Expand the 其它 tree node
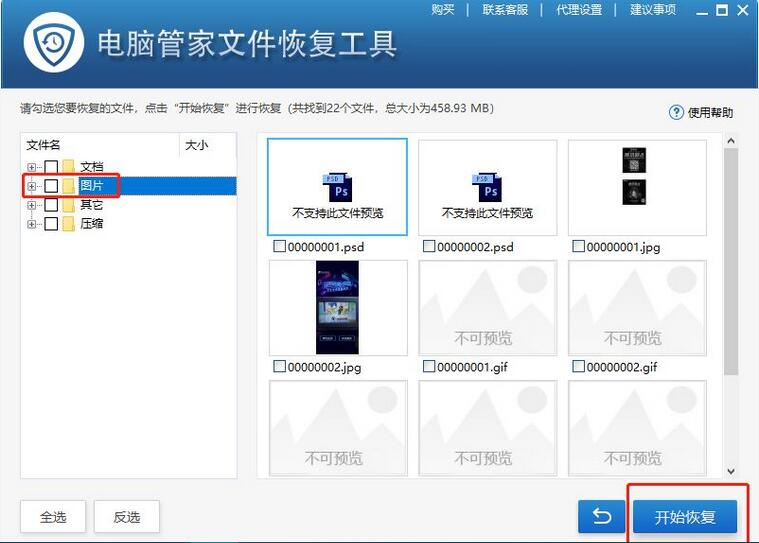759x543 pixels. pyautogui.click(x=31, y=205)
